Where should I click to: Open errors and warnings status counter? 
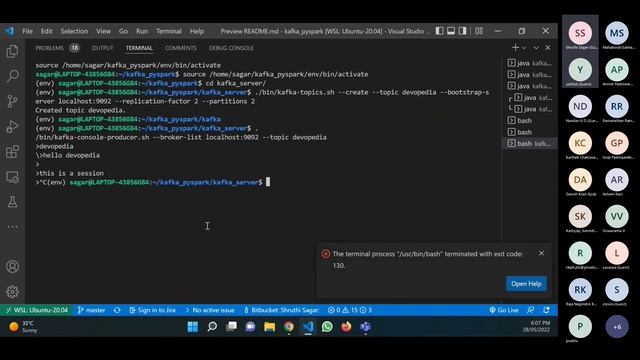pyautogui.click(x=350, y=310)
